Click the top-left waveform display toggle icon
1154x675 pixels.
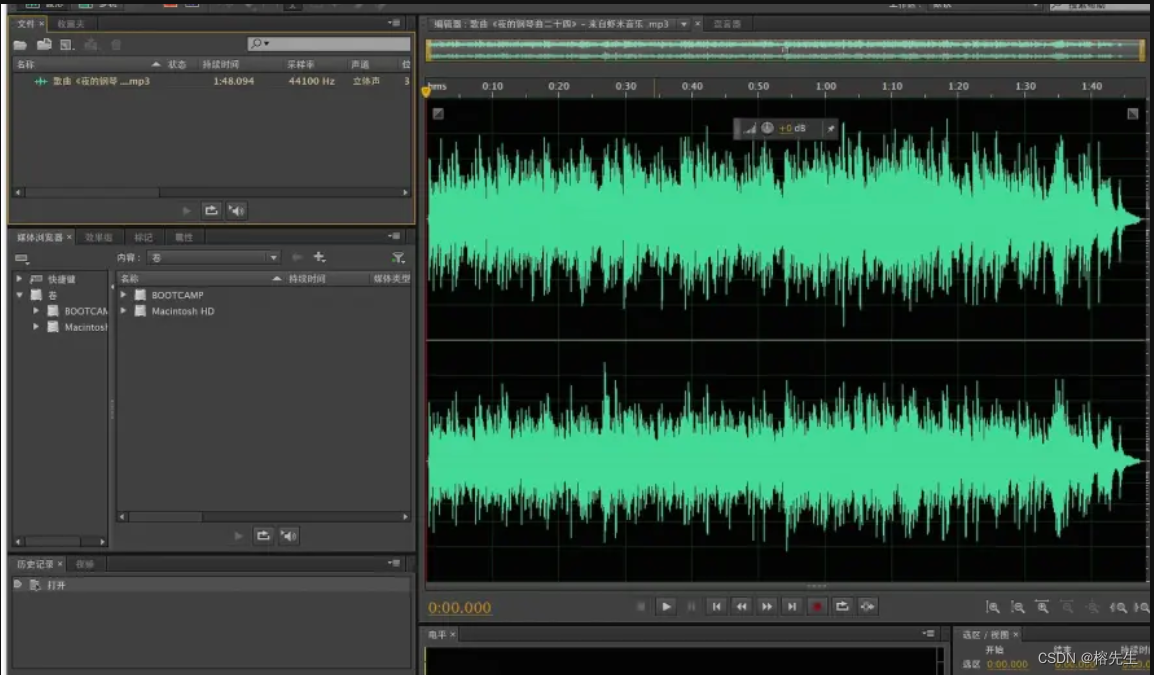[438, 114]
